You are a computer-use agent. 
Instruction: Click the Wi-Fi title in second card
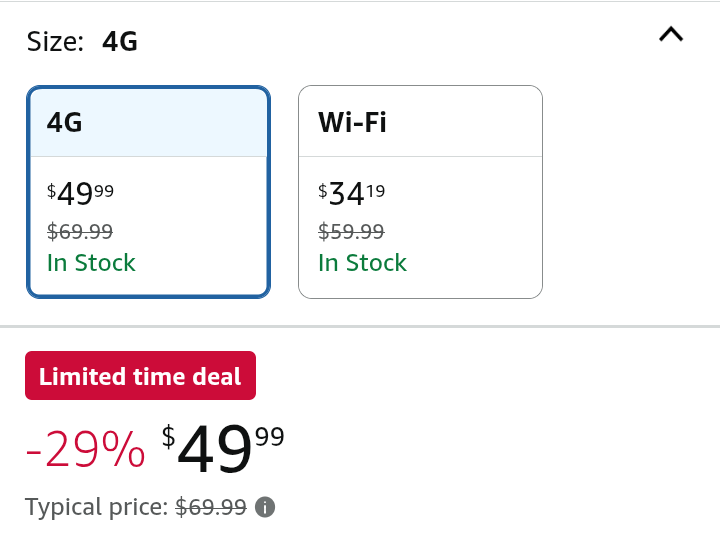coord(352,123)
